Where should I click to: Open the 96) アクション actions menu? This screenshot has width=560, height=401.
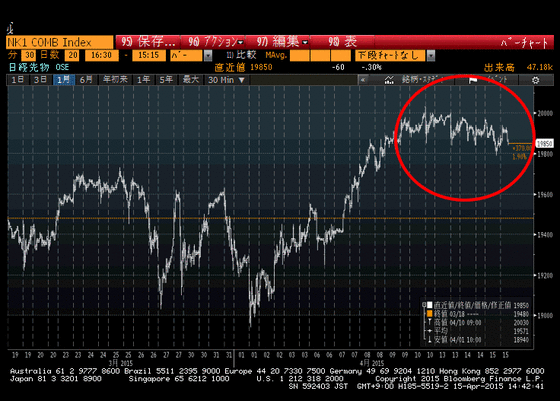click(x=214, y=42)
